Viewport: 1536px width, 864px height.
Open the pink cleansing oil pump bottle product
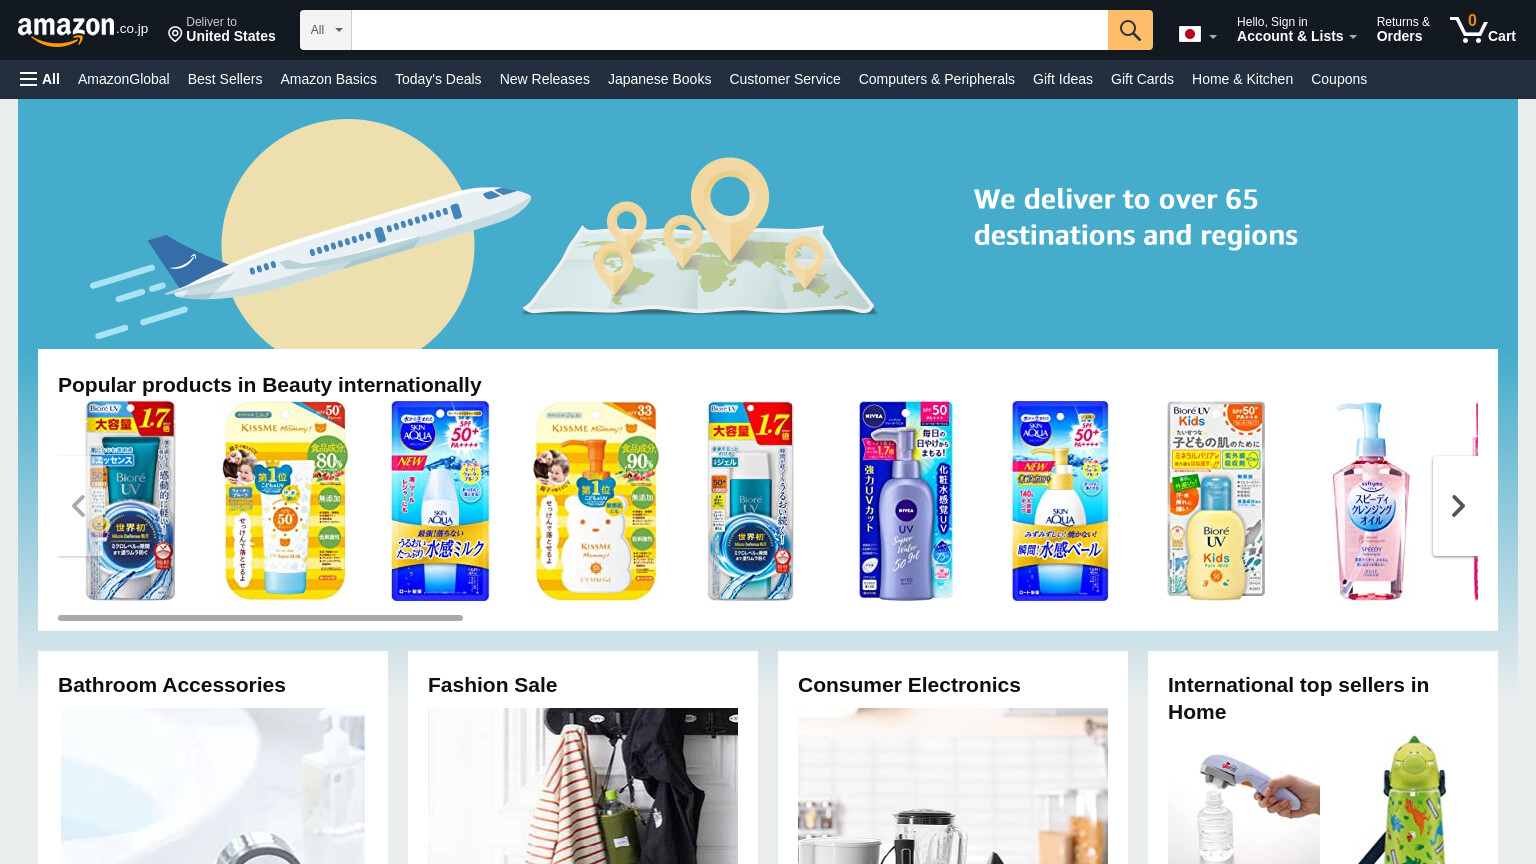pyautogui.click(x=1371, y=501)
